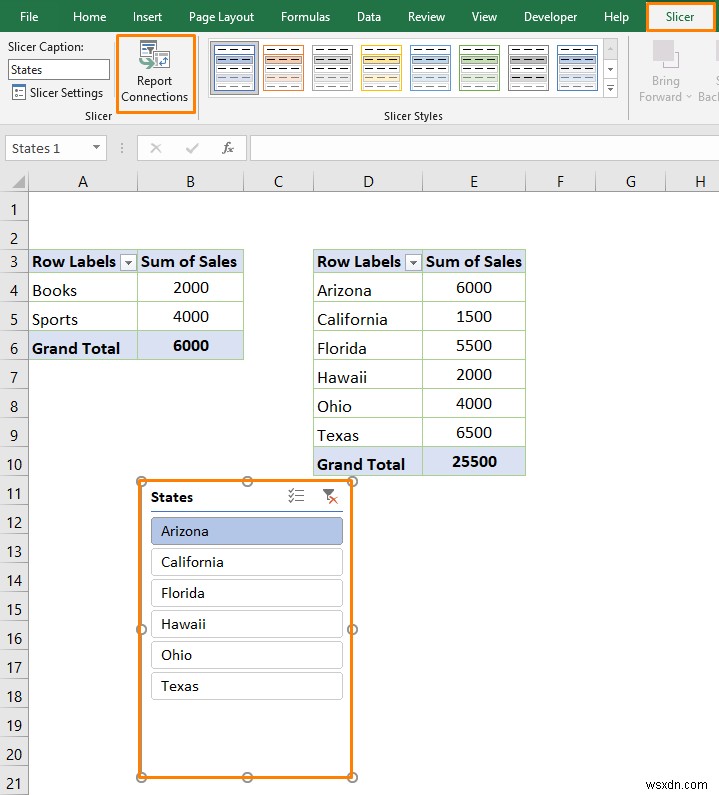Click the Insert Function fx icon
The width and height of the screenshot is (719, 795).
228,148
